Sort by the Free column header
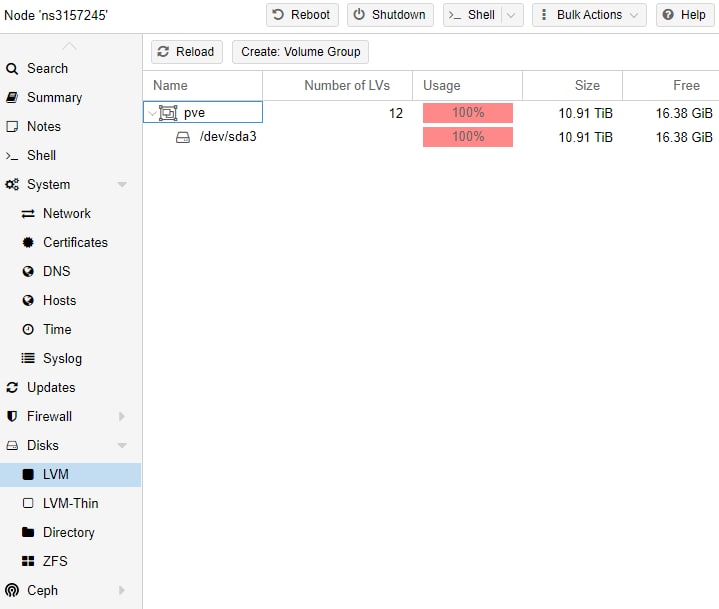Screen dimensions: 719x609 coord(670,85)
